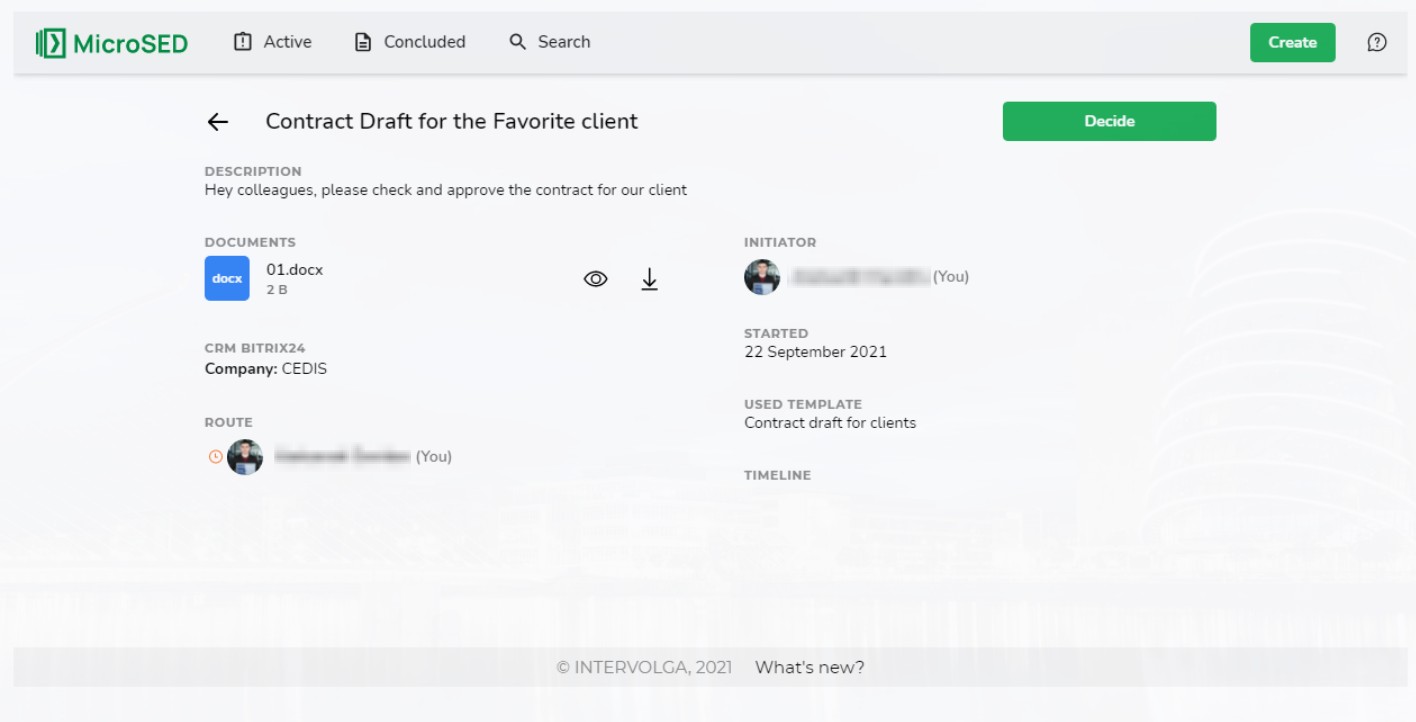The width and height of the screenshot is (1416, 722).
Task: Open the help question mark icon
Action: coord(1376,42)
